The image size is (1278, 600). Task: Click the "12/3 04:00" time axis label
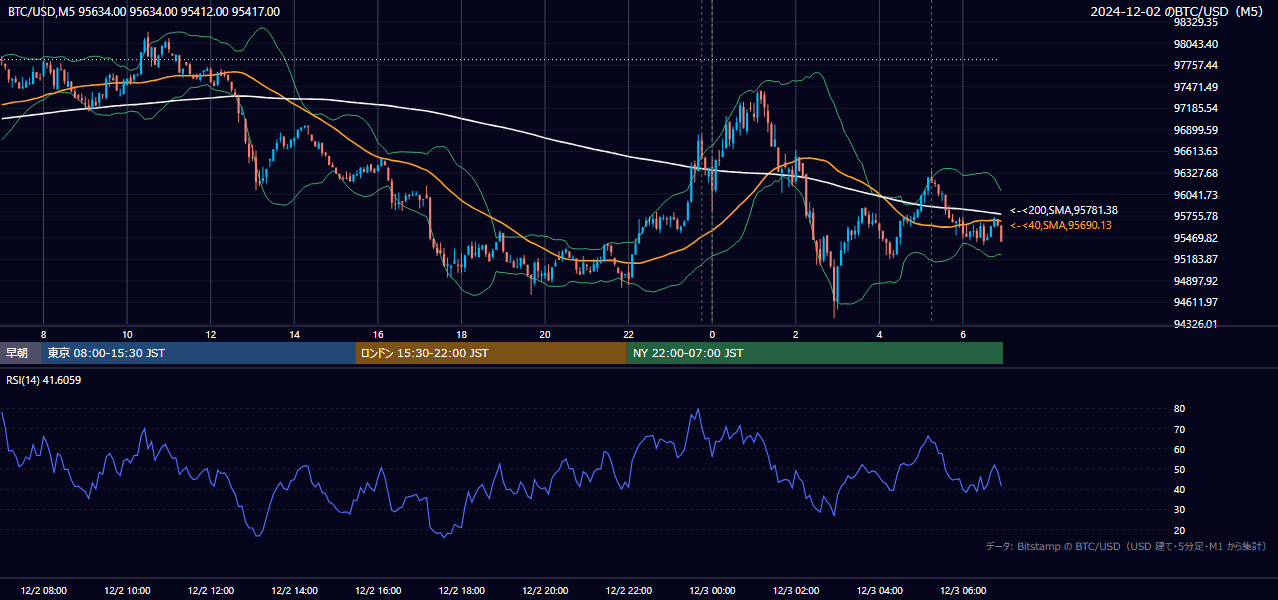pyautogui.click(x=880, y=591)
